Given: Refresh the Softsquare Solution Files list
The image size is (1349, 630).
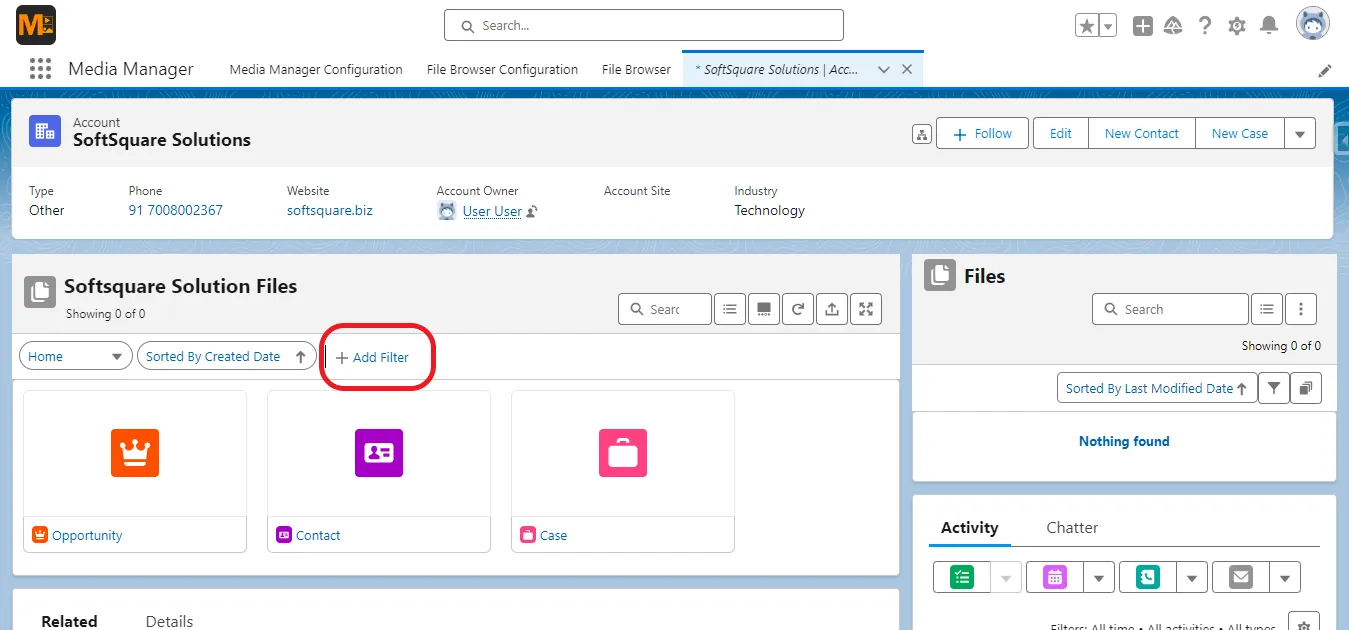Looking at the screenshot, I should point(797,309).
